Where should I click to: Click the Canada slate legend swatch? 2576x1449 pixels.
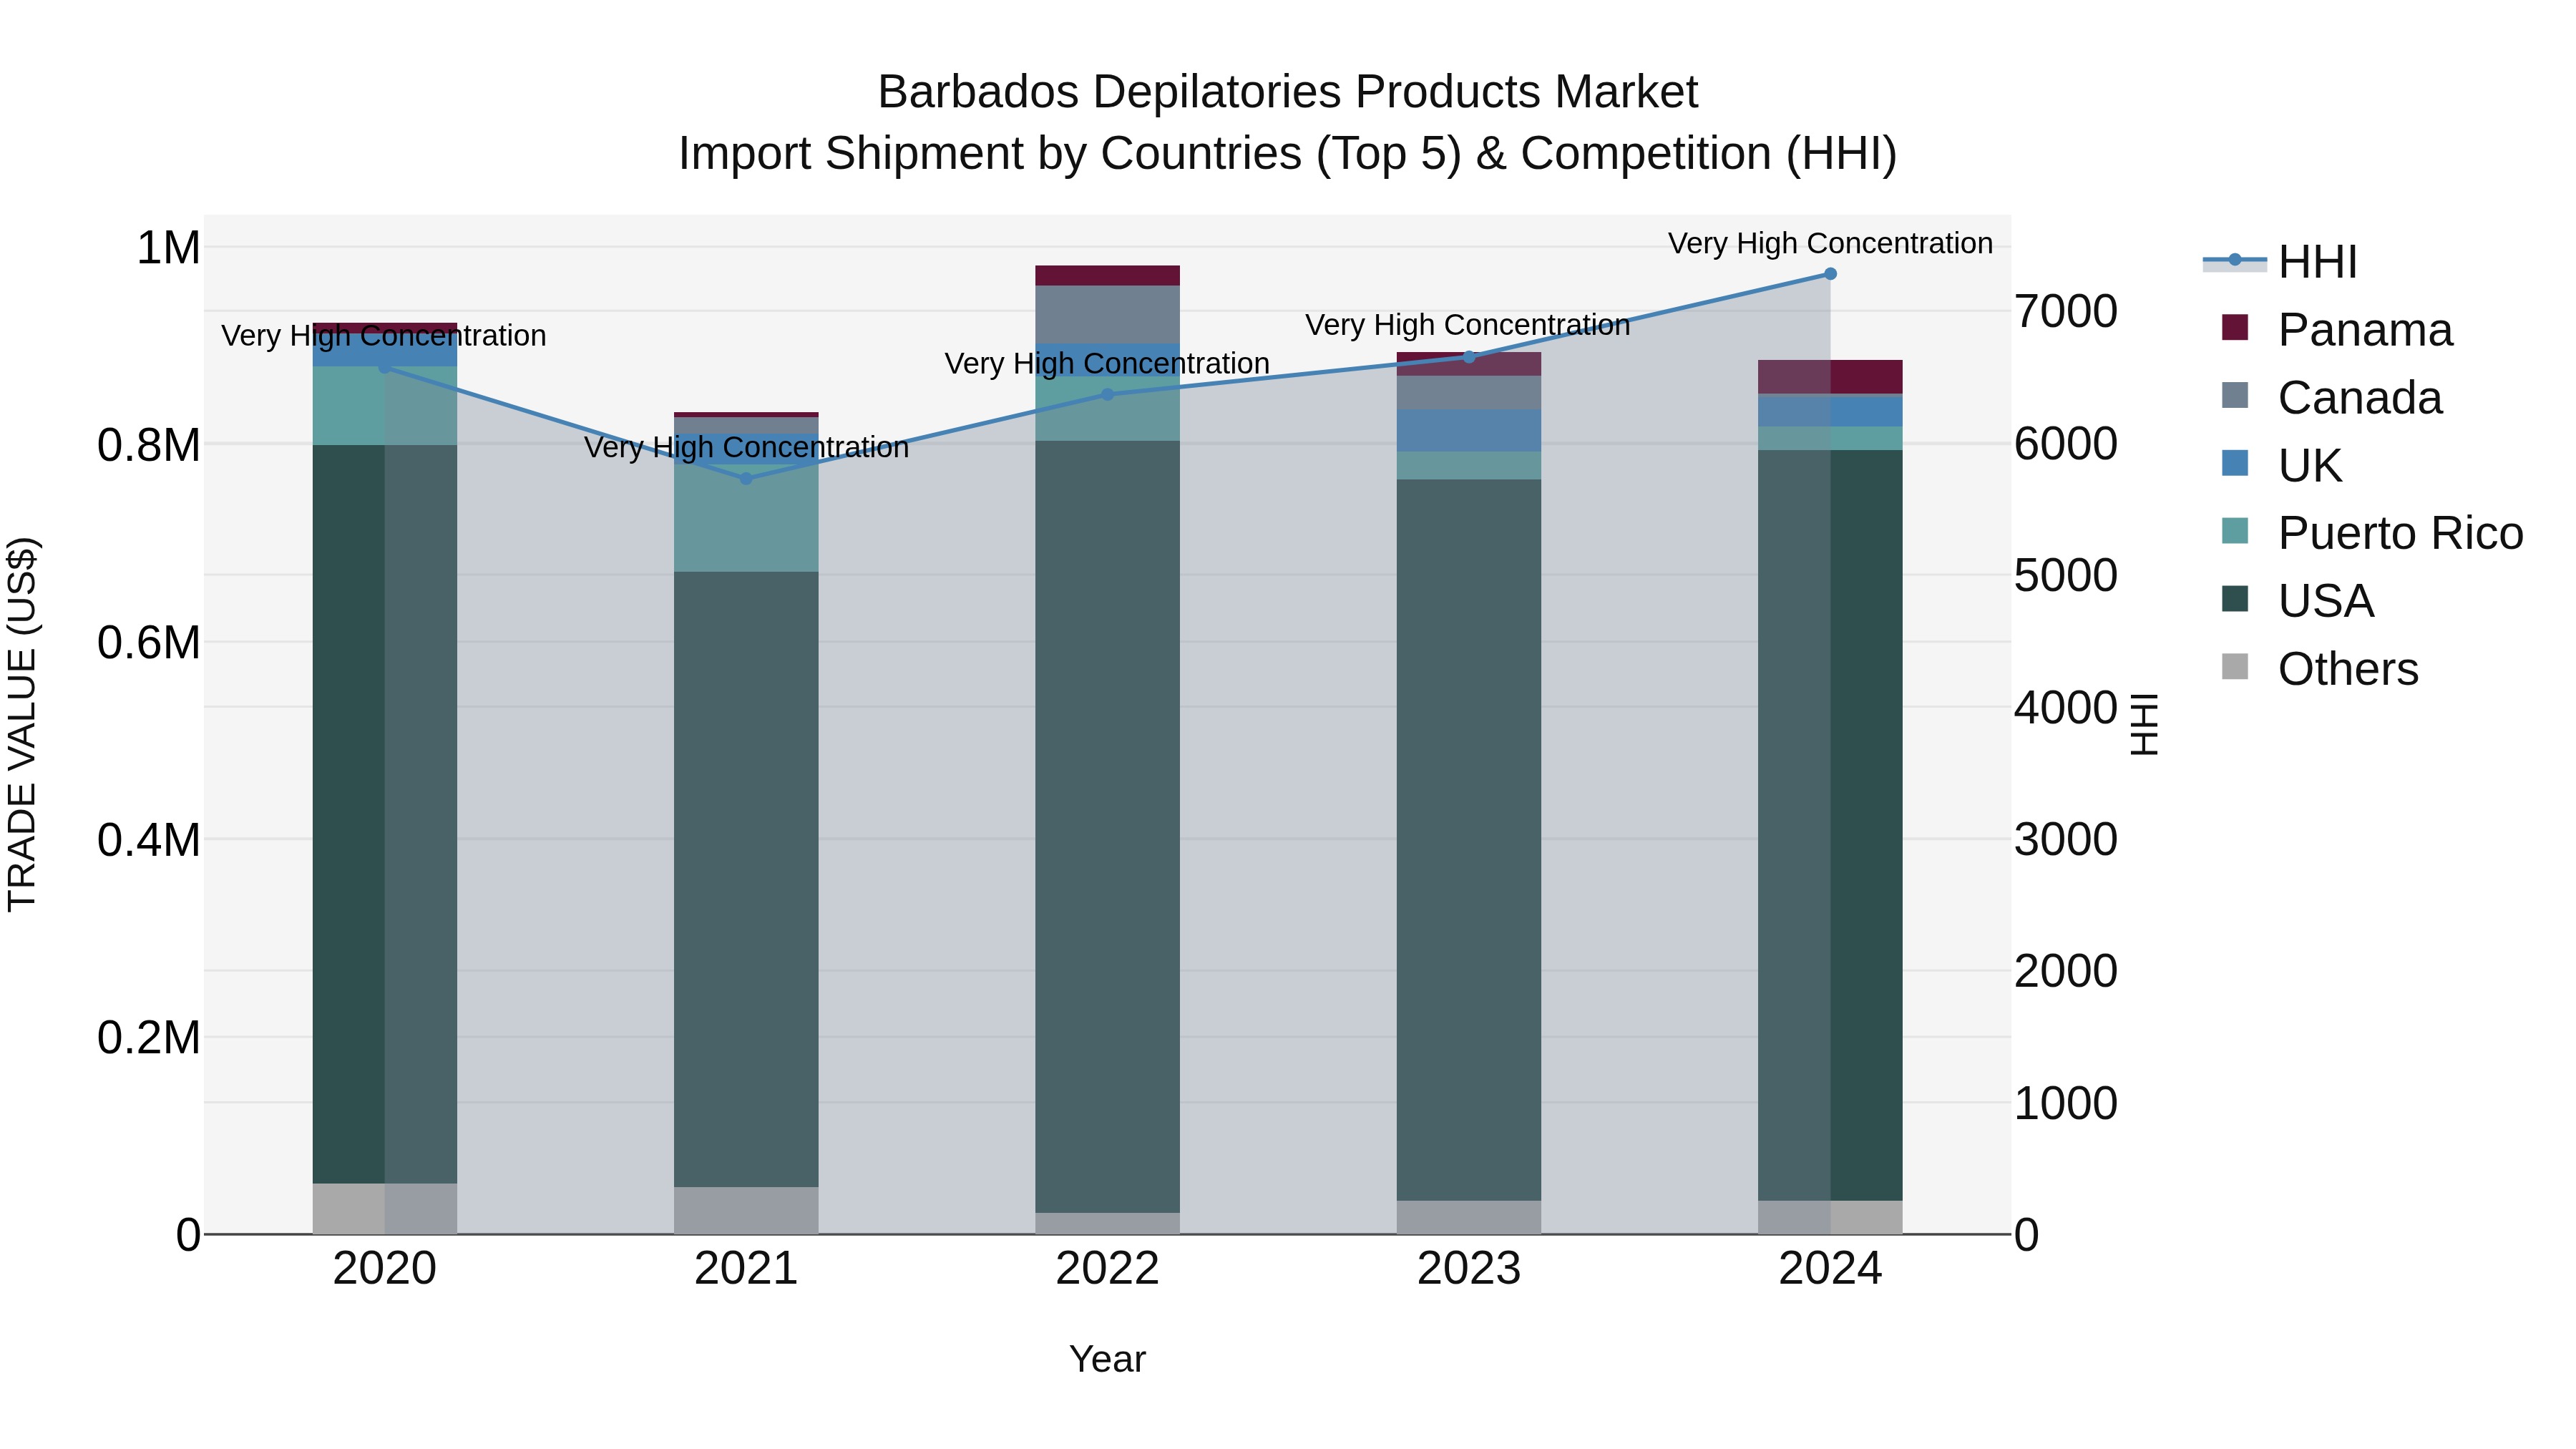click(x=2235, y=395)
